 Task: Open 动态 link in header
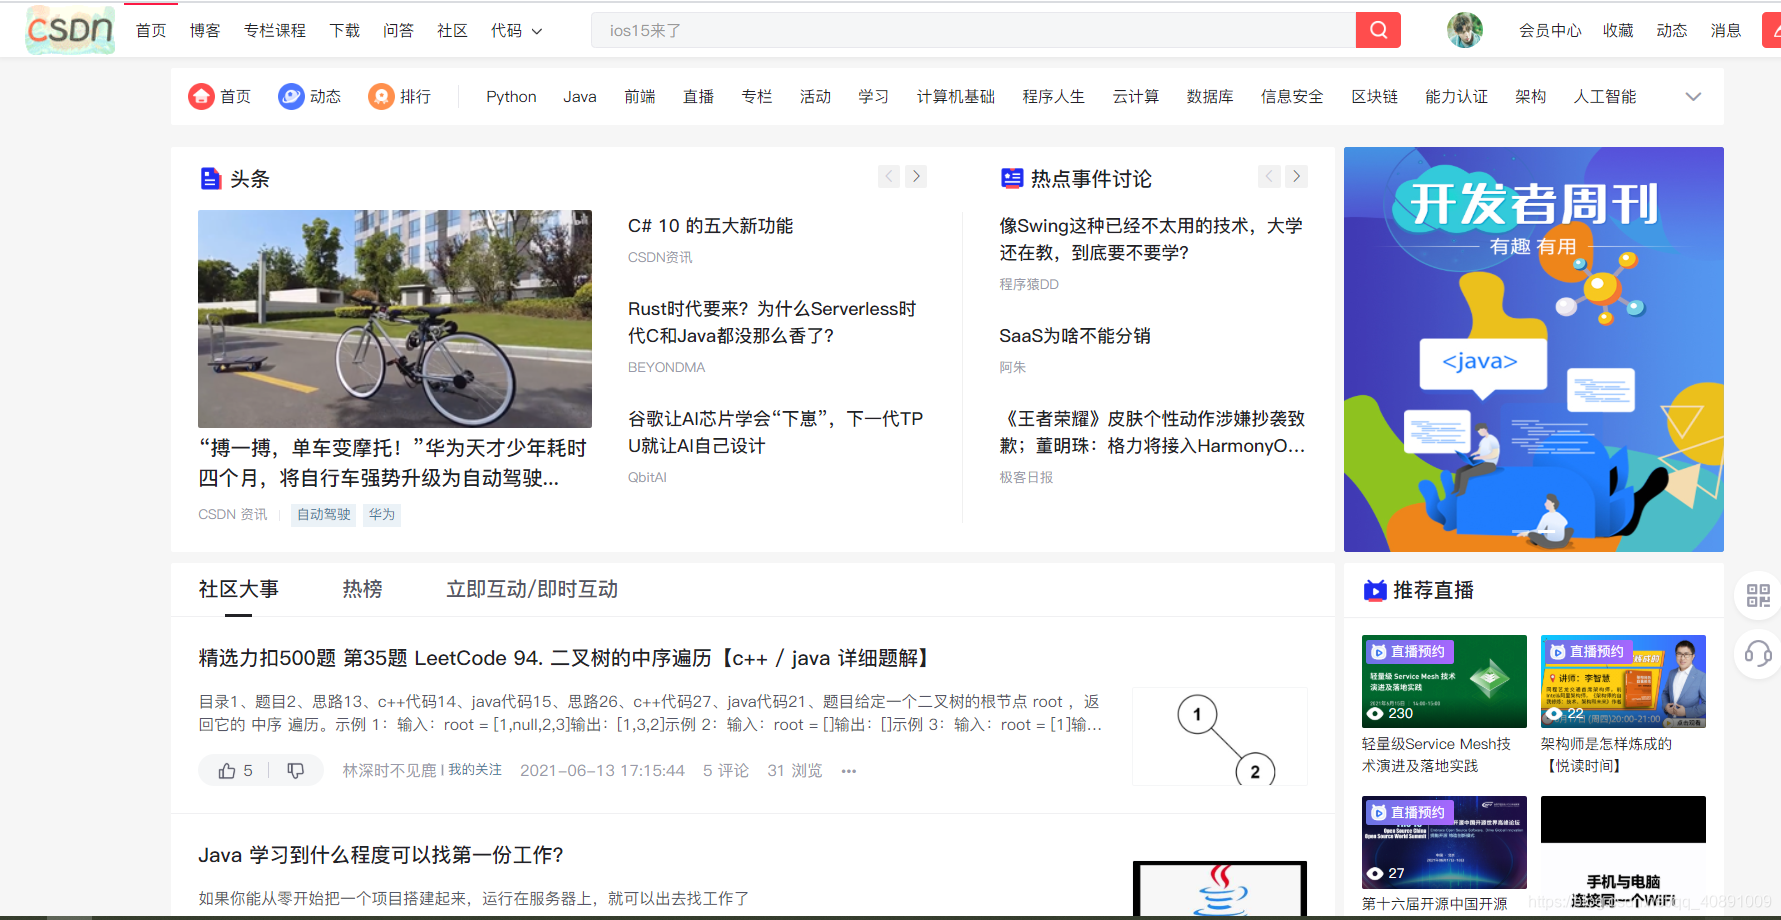click(1672, 31)
